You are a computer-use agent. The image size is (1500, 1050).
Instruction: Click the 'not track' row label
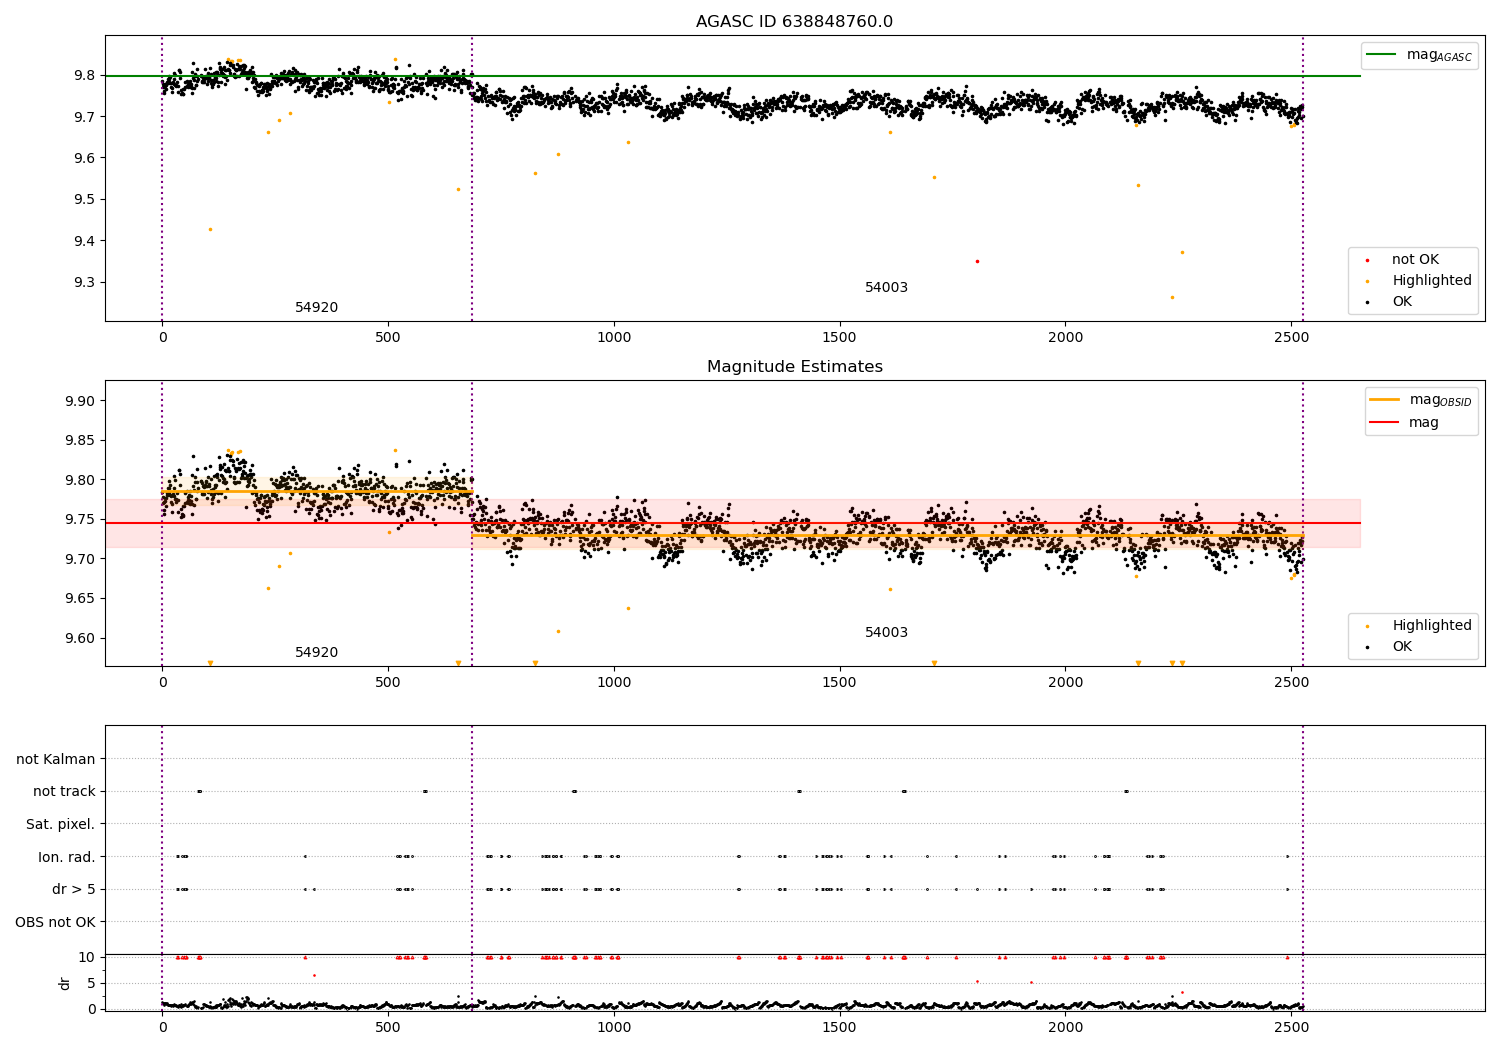64,792
